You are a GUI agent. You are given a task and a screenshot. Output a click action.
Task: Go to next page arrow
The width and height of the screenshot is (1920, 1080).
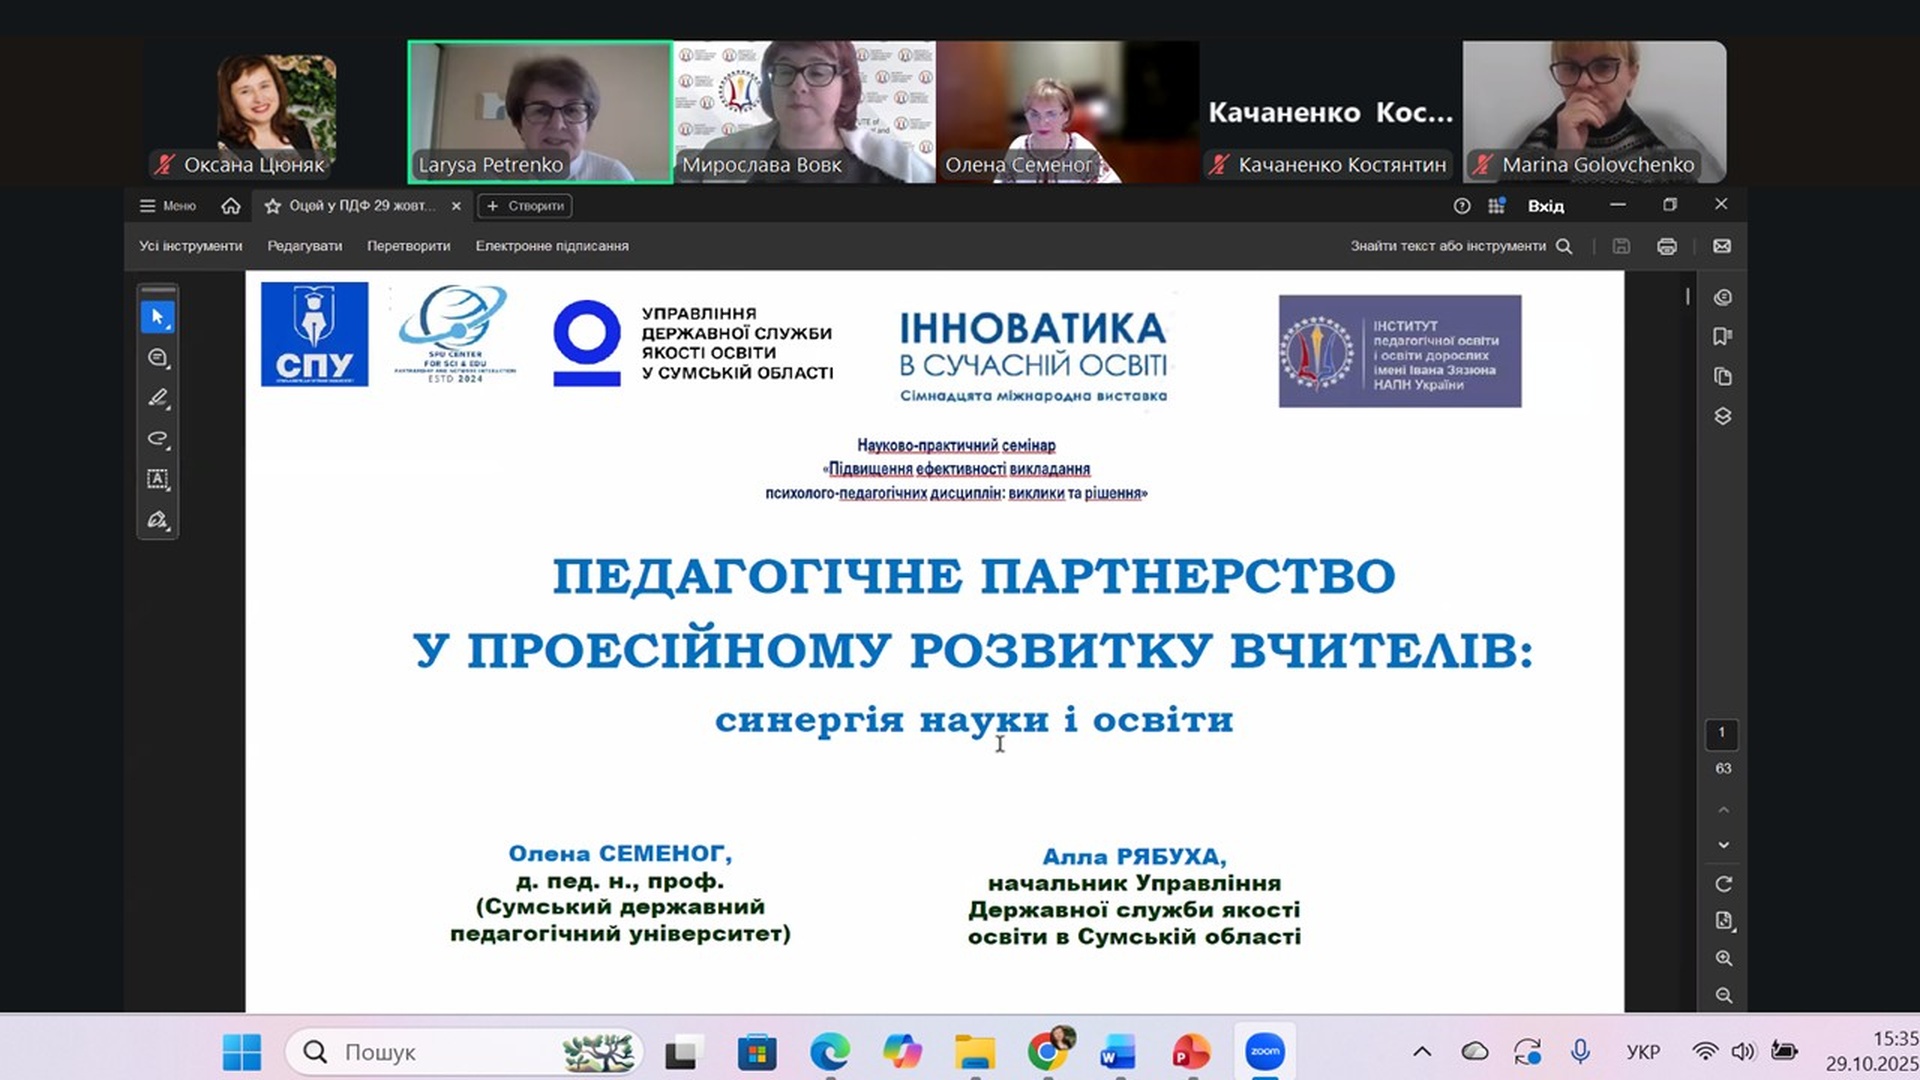click(1723, 845)
